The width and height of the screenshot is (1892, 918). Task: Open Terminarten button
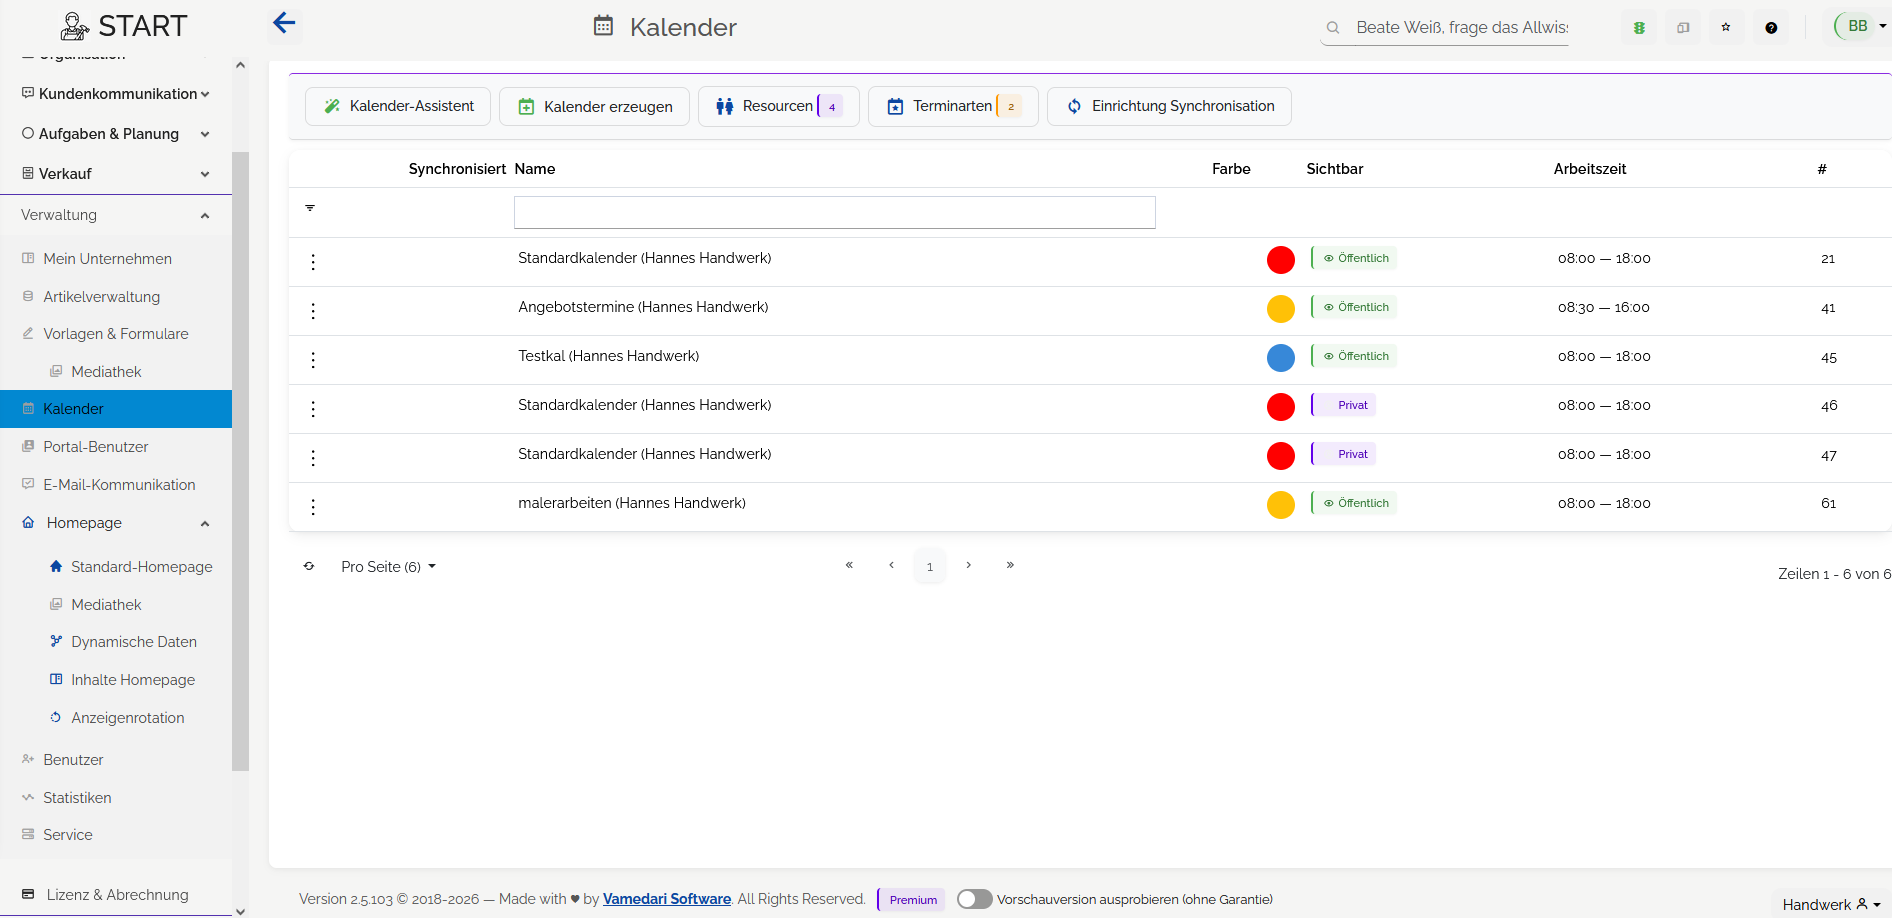tap(954, 106)
